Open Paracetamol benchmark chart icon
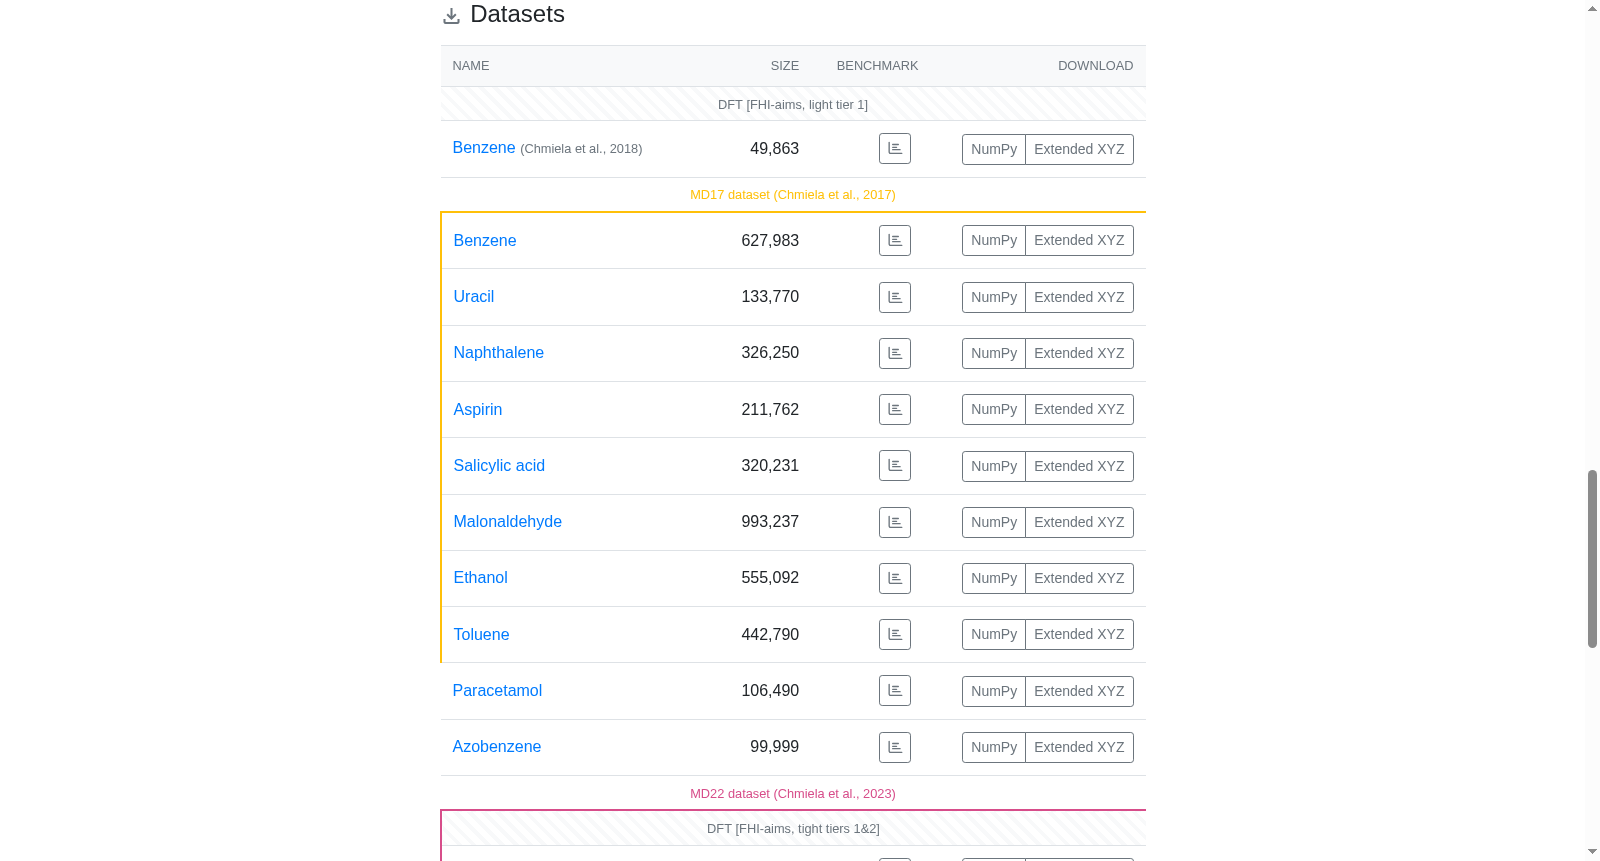The width and height of the screenshot is (1600, 861). (895, 691)
